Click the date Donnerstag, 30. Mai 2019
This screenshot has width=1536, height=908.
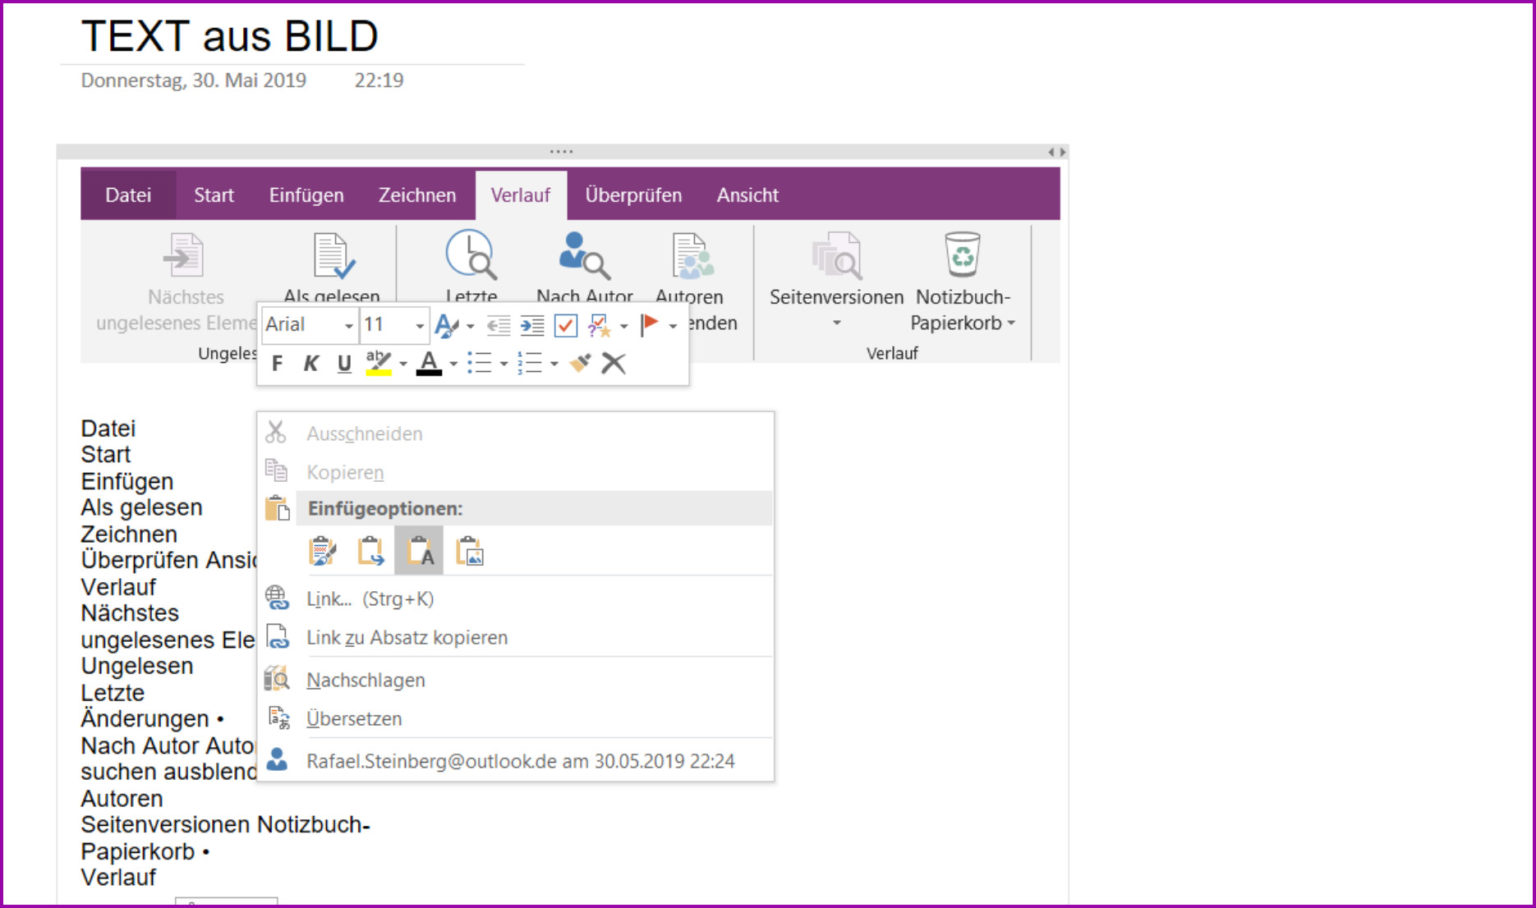pyautogui.click(x=194, y=80)
